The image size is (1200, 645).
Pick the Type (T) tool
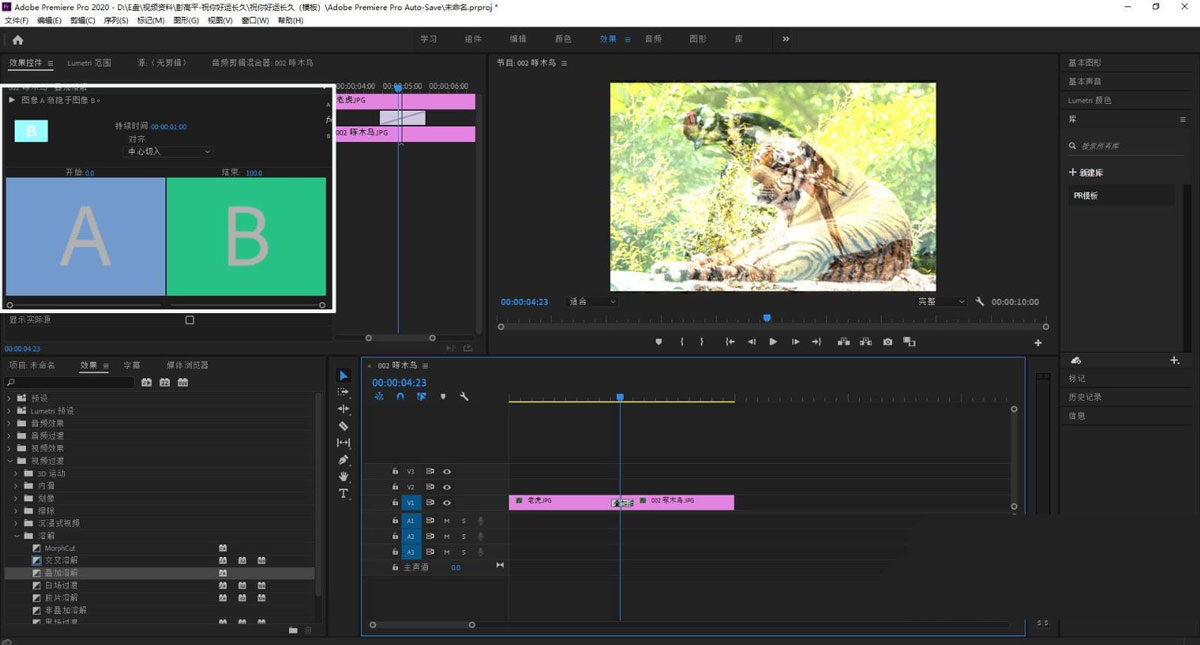click(343, 494)
